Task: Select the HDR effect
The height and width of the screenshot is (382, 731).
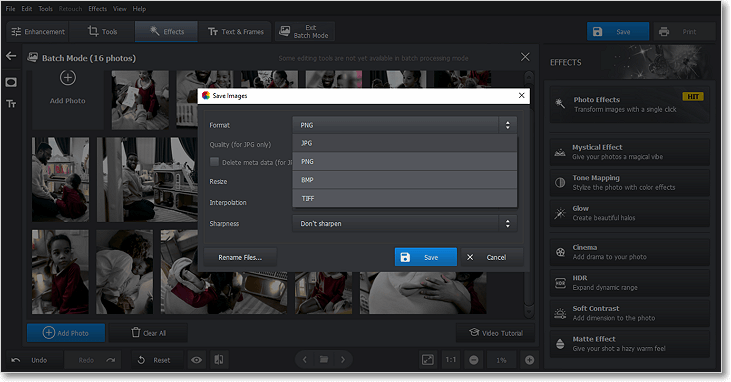Action: coord(629,283)
